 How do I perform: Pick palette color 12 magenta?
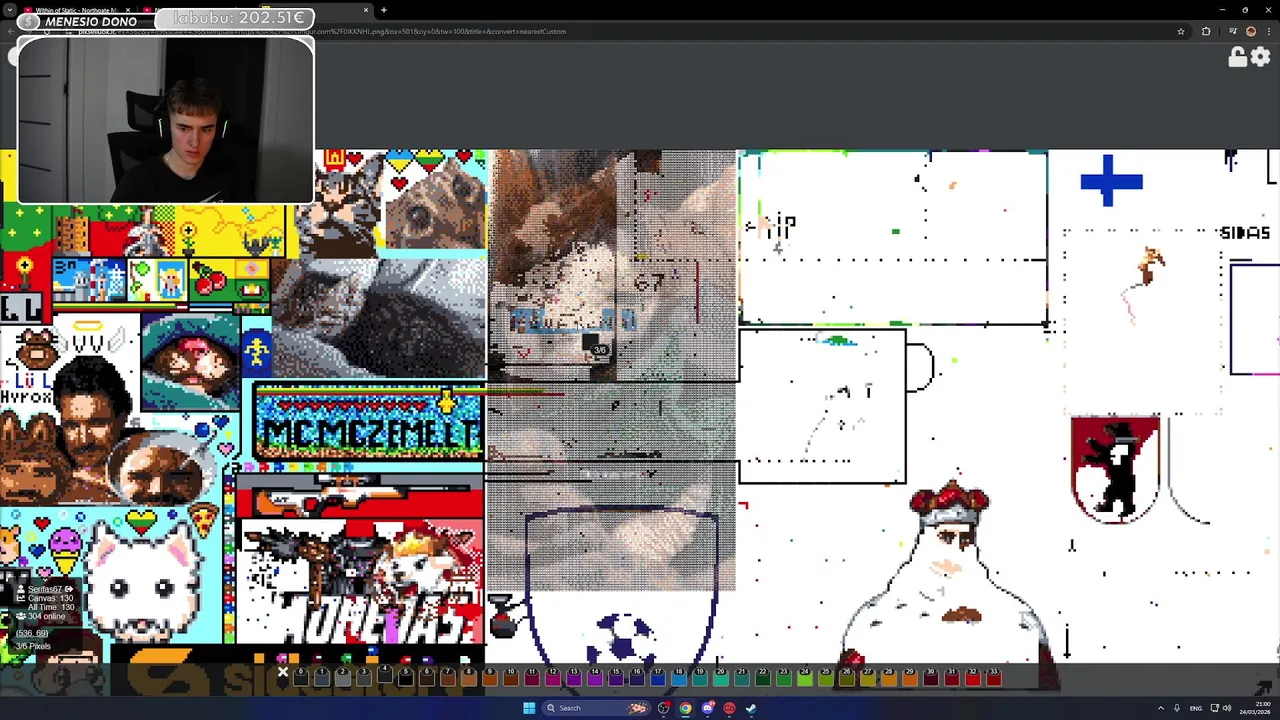[x=552, y=678]
